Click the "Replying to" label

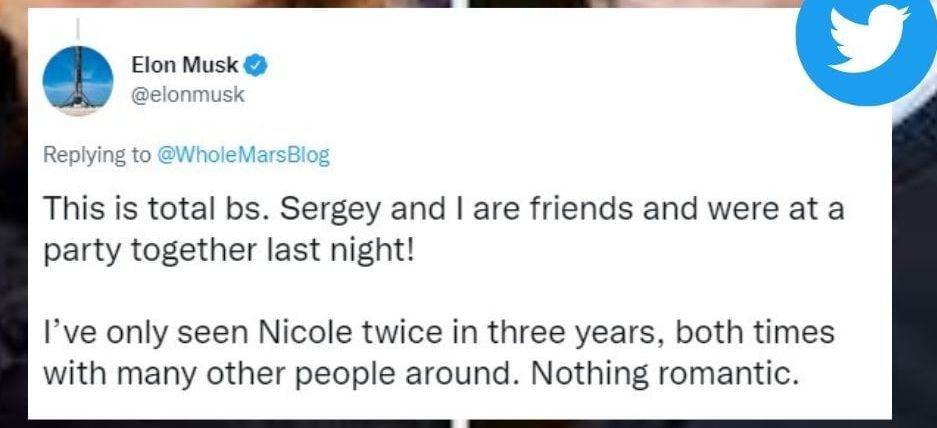pos(95,155)
